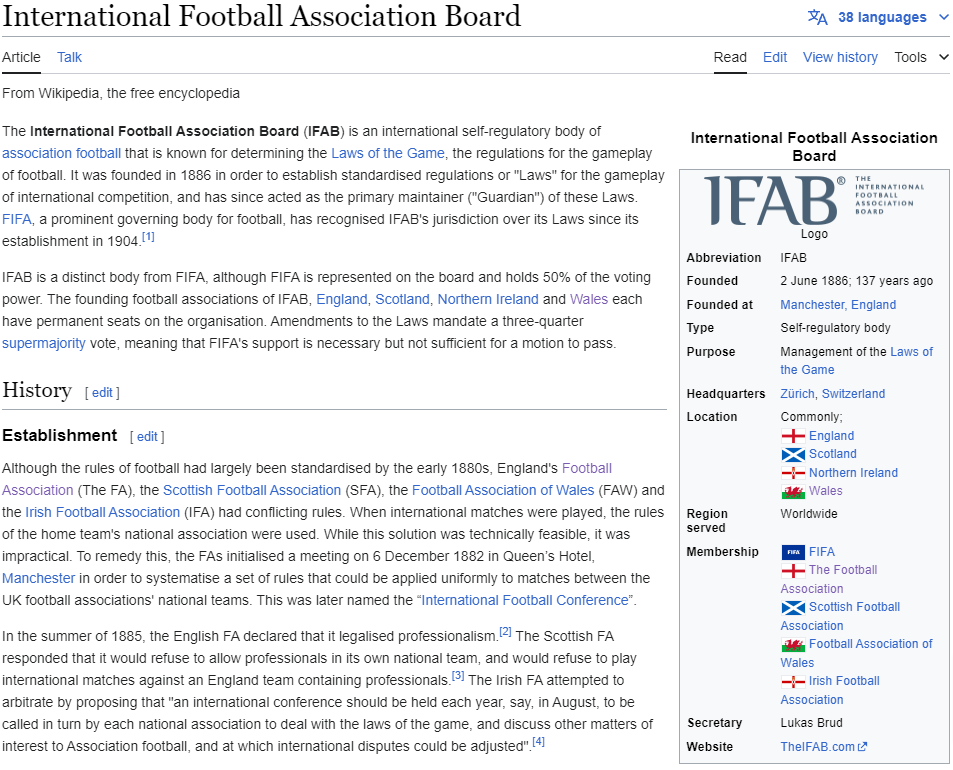Open the Scottish Football Association link in Establishment
The height and width of the screenshot is (770, 953).
(x=252, y=490)
